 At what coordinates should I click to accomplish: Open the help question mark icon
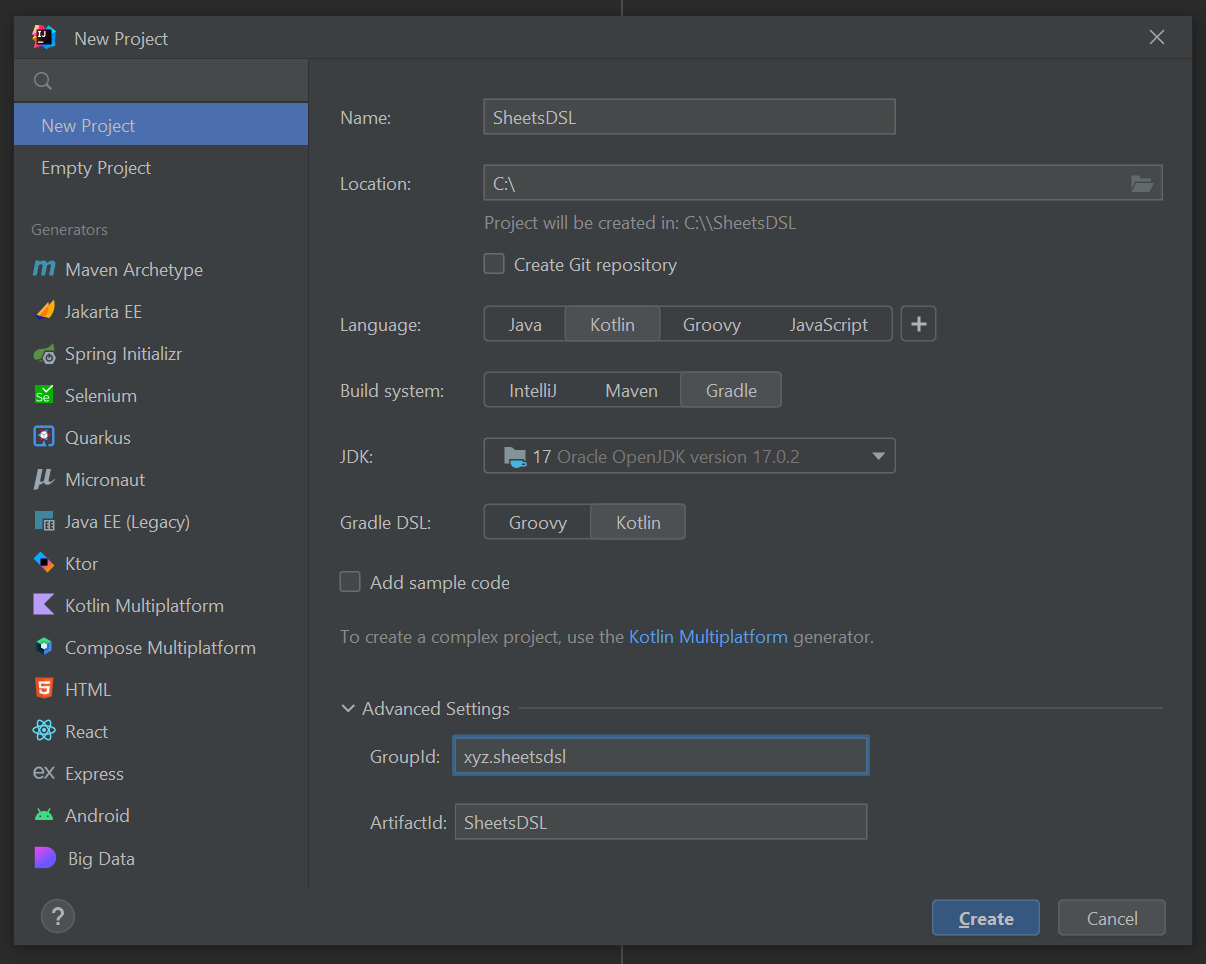point(57,916)
